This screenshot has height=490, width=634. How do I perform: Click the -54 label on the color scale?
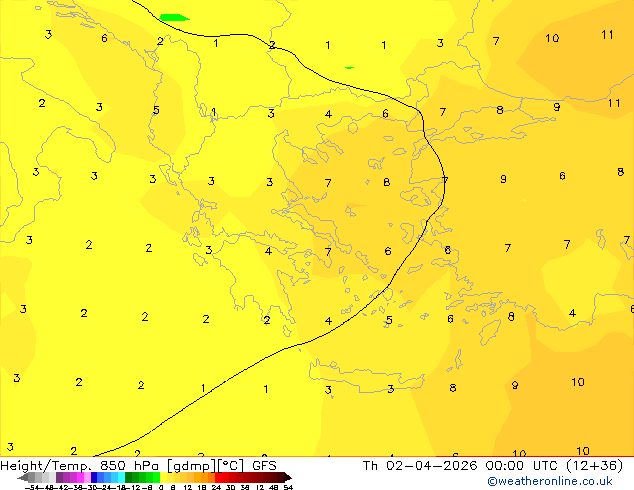tap(32, 487)
